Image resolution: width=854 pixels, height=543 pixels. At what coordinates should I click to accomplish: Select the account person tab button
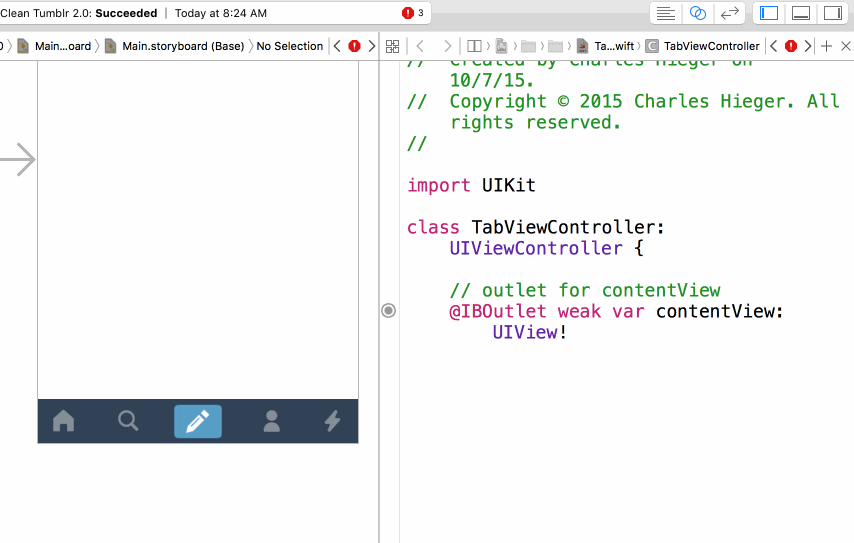point(272,421)
